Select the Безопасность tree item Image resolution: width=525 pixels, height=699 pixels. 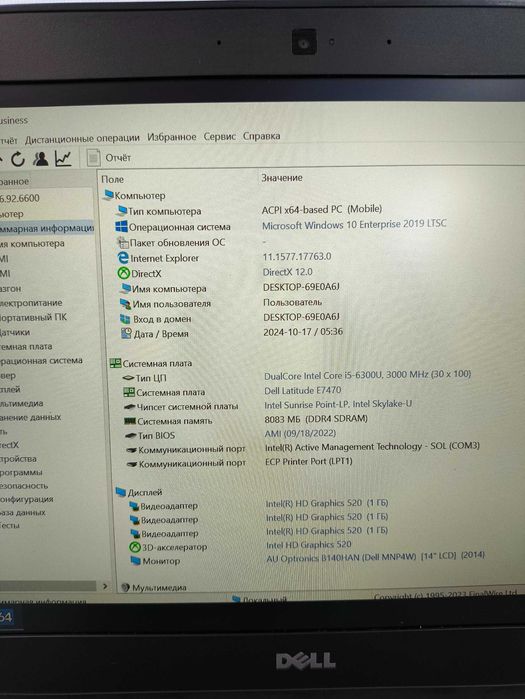click(x=24, y=485)
